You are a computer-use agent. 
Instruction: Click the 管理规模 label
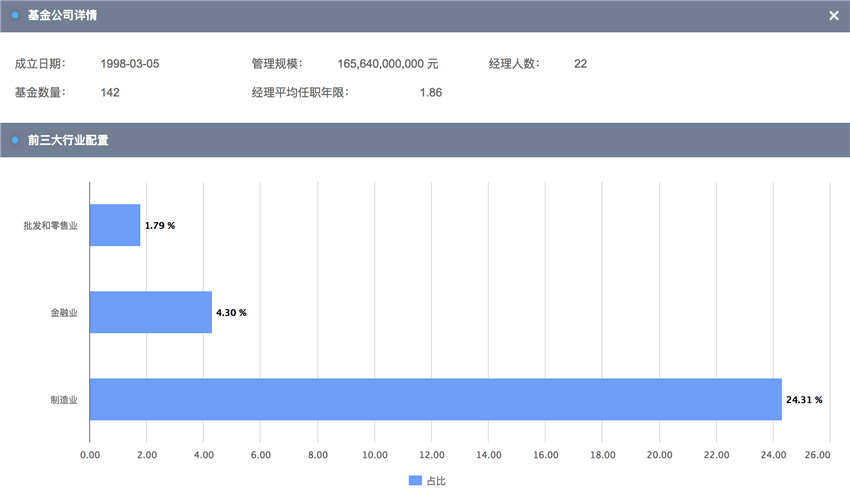277,64
